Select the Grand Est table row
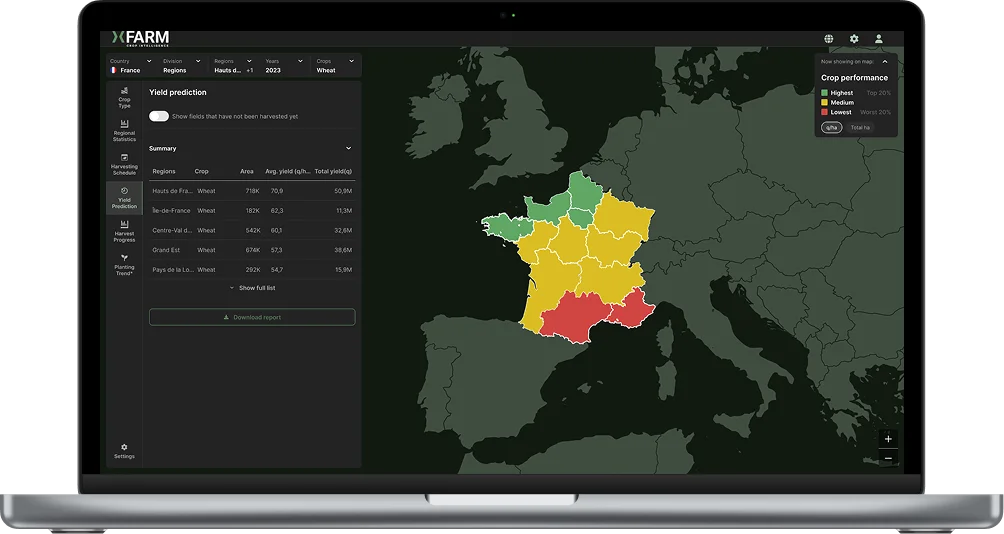 pyautogui.click(x=252, y=250)
